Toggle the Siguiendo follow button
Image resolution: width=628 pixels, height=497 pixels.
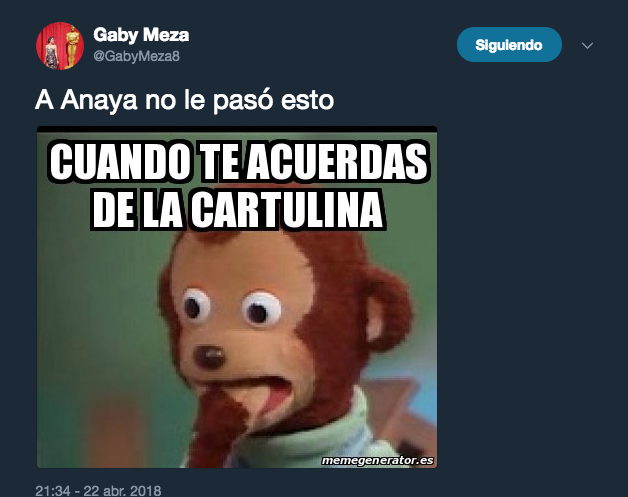(509, 45)
